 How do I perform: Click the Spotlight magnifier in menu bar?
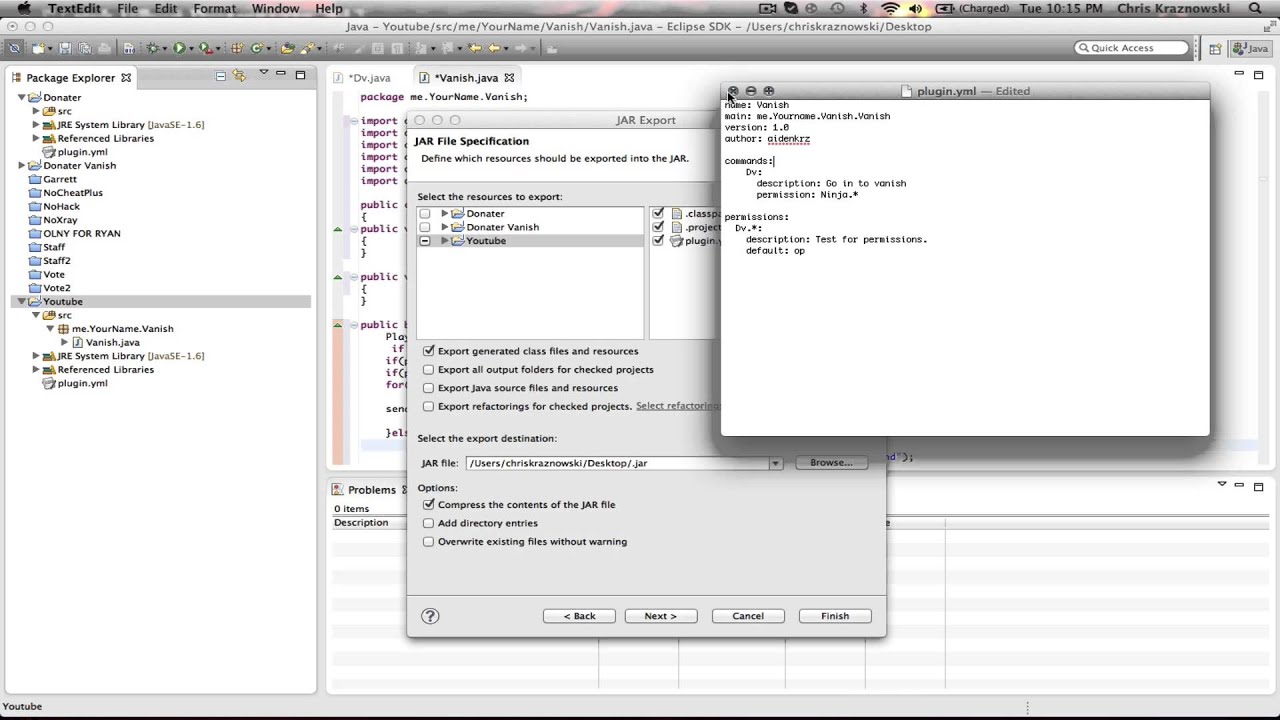pos(1257,9)
